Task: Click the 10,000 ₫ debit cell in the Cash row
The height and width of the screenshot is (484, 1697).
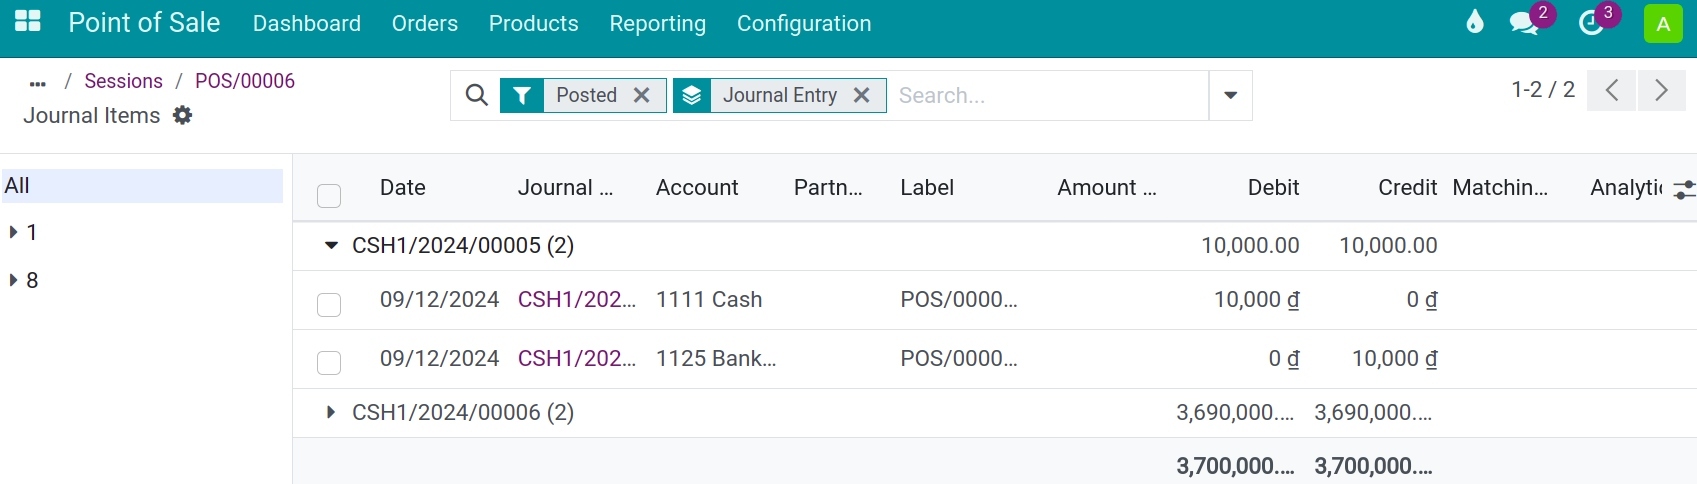Action: point(1256,299)
